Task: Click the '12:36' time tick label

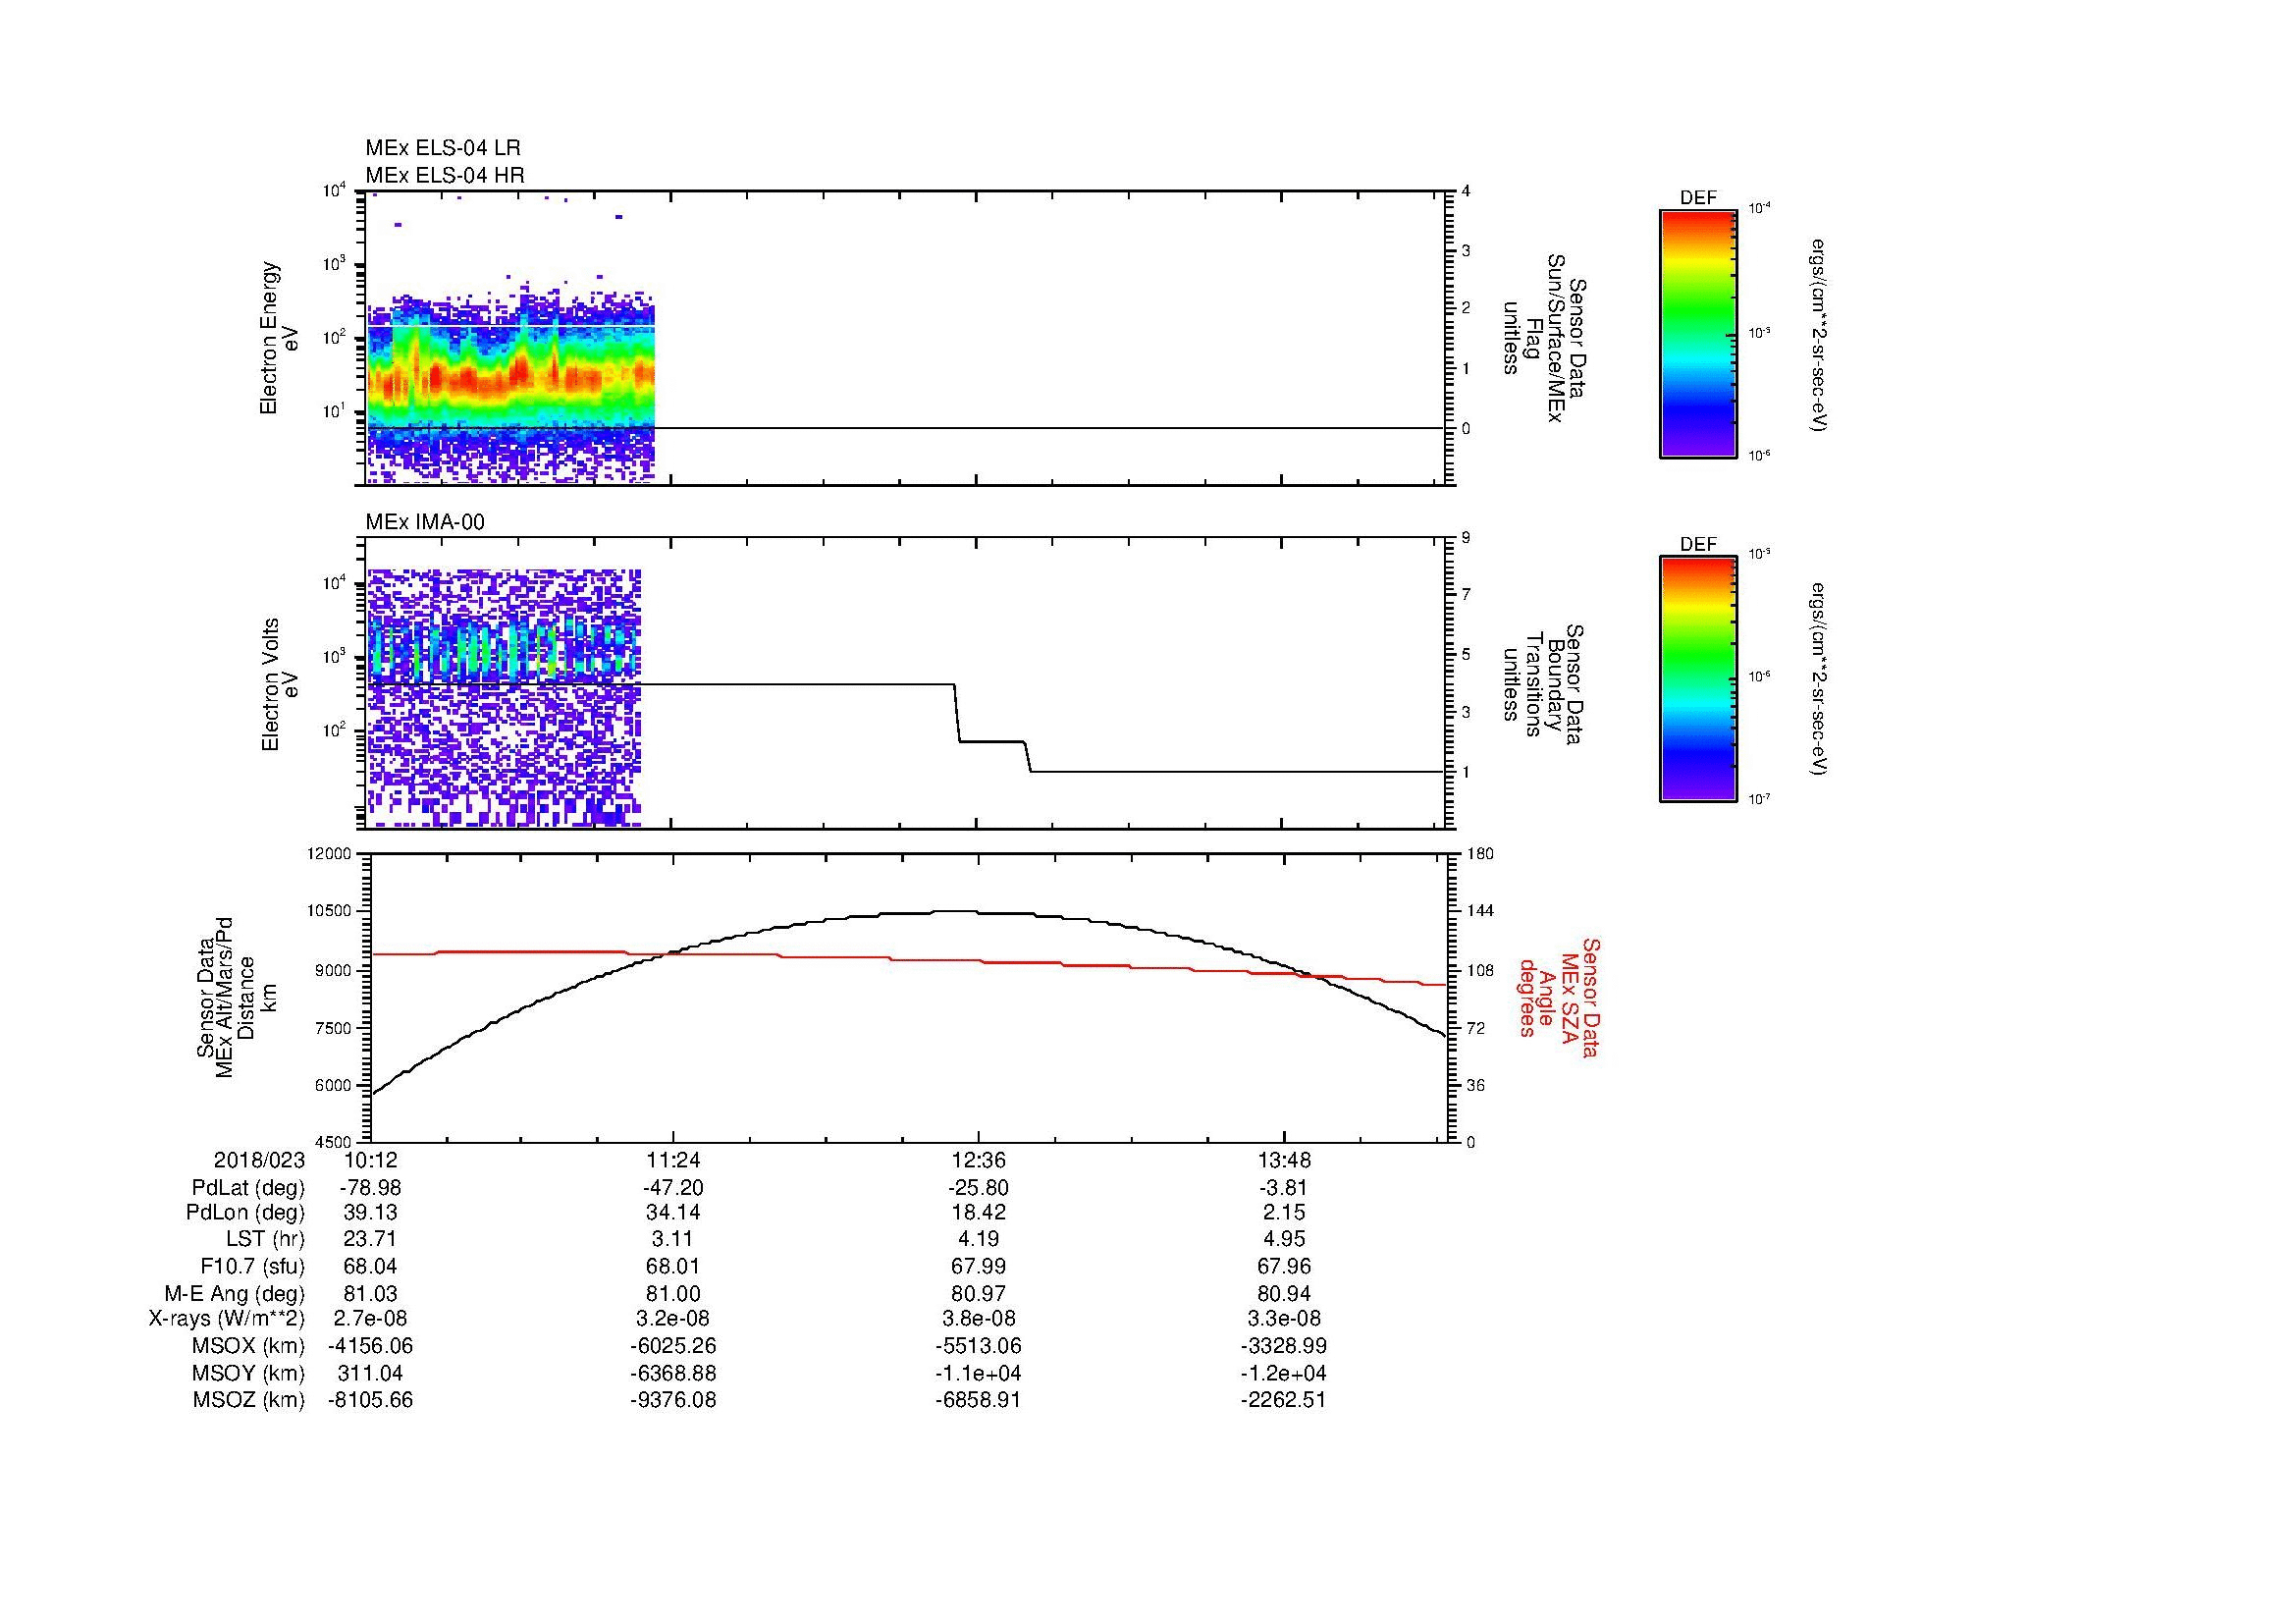Action: pyautogui.click(x=978, y=1160)
